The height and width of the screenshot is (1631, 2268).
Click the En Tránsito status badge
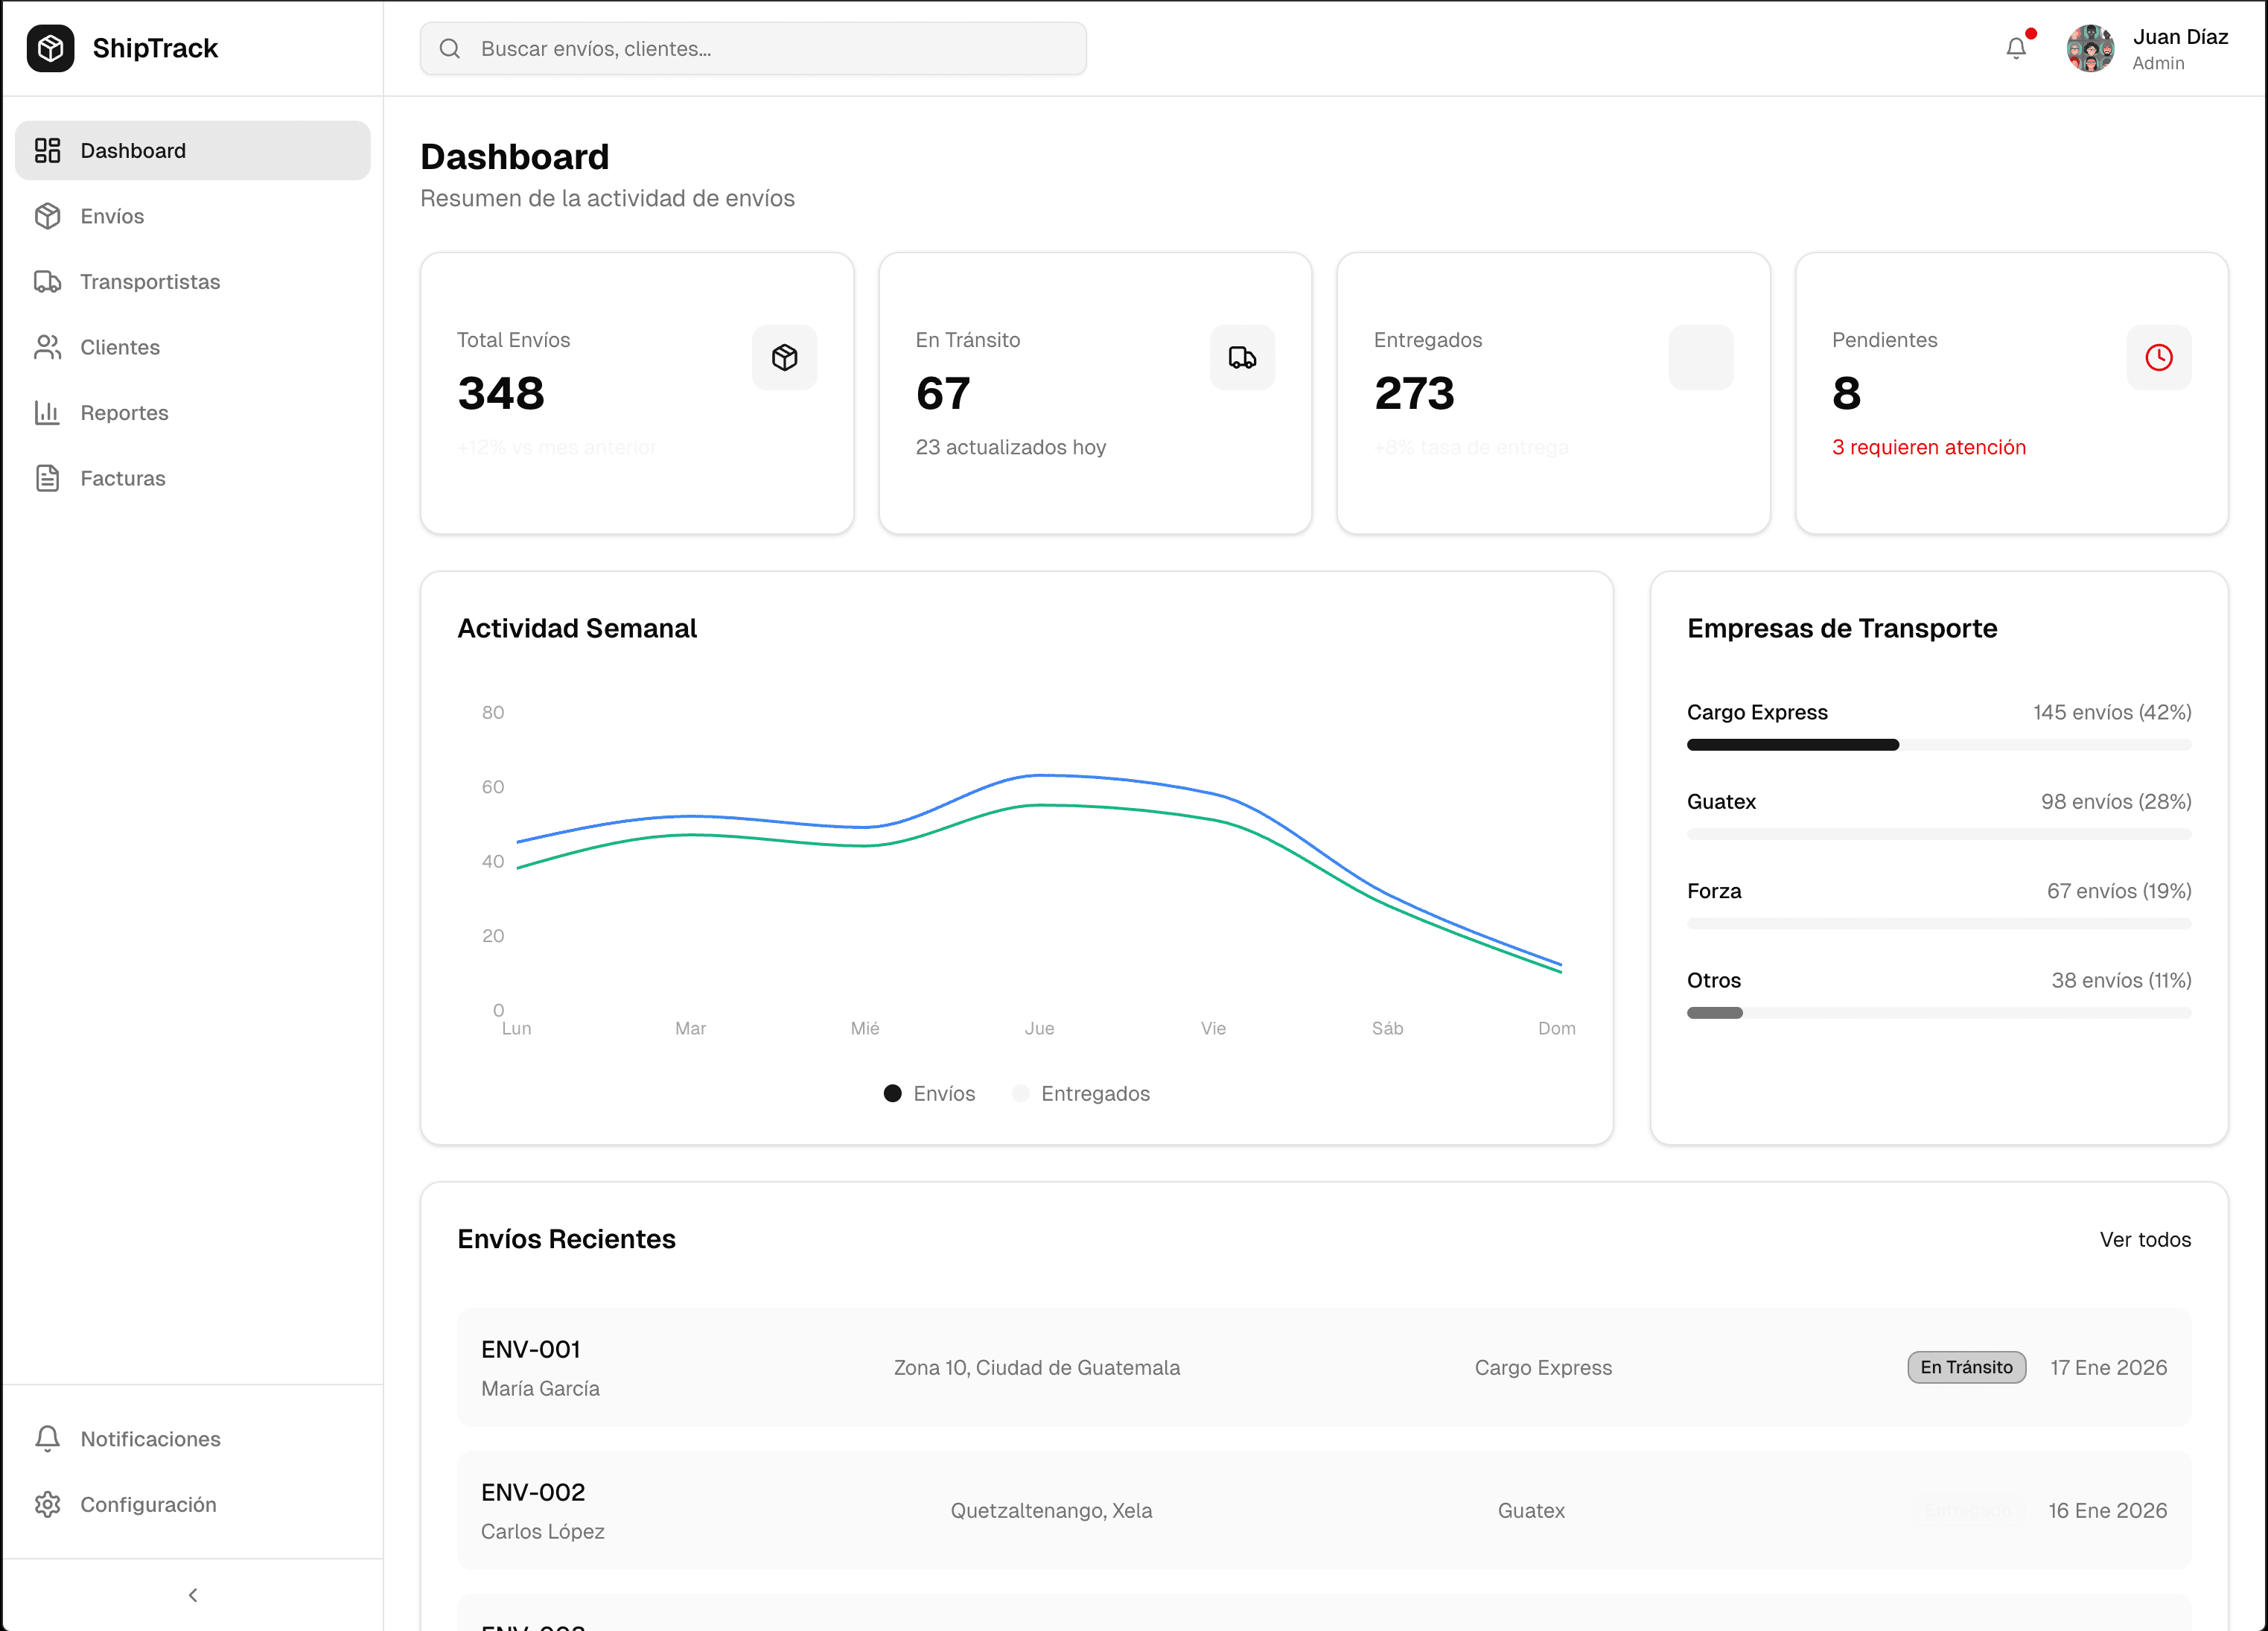coord(1966,1367)
